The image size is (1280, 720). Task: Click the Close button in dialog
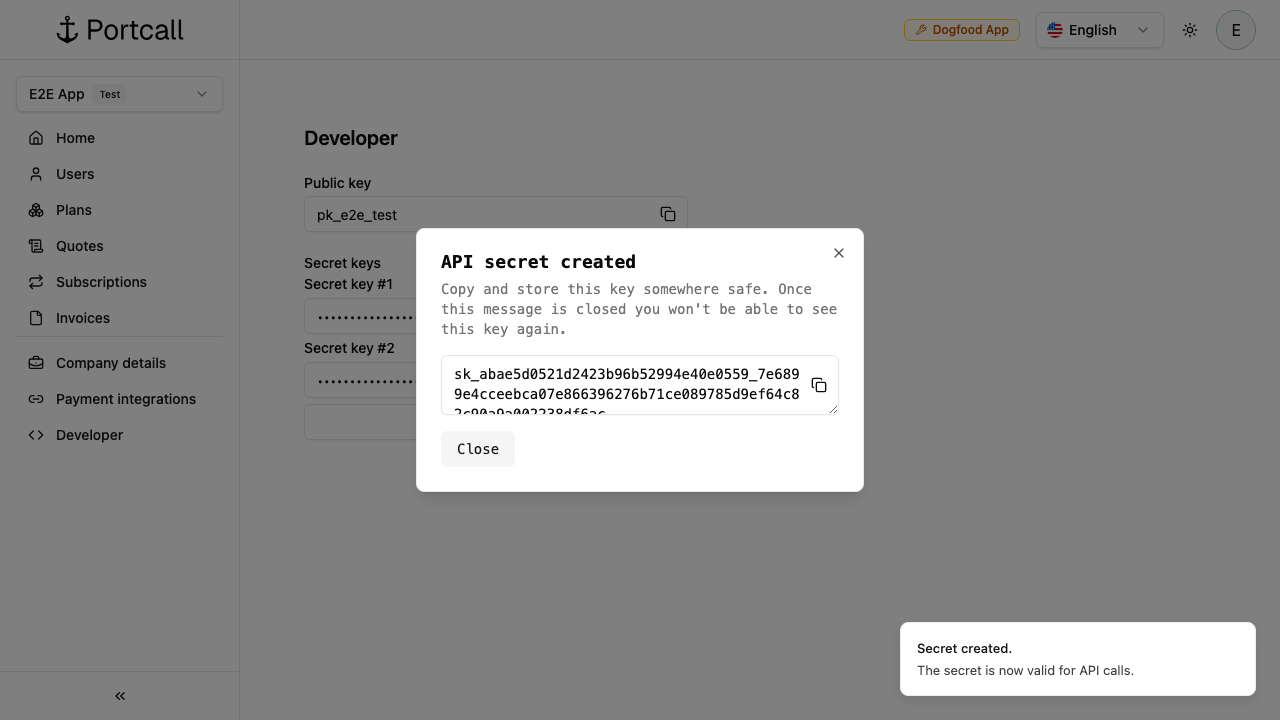pyautogui.click(x=478, y=449)
